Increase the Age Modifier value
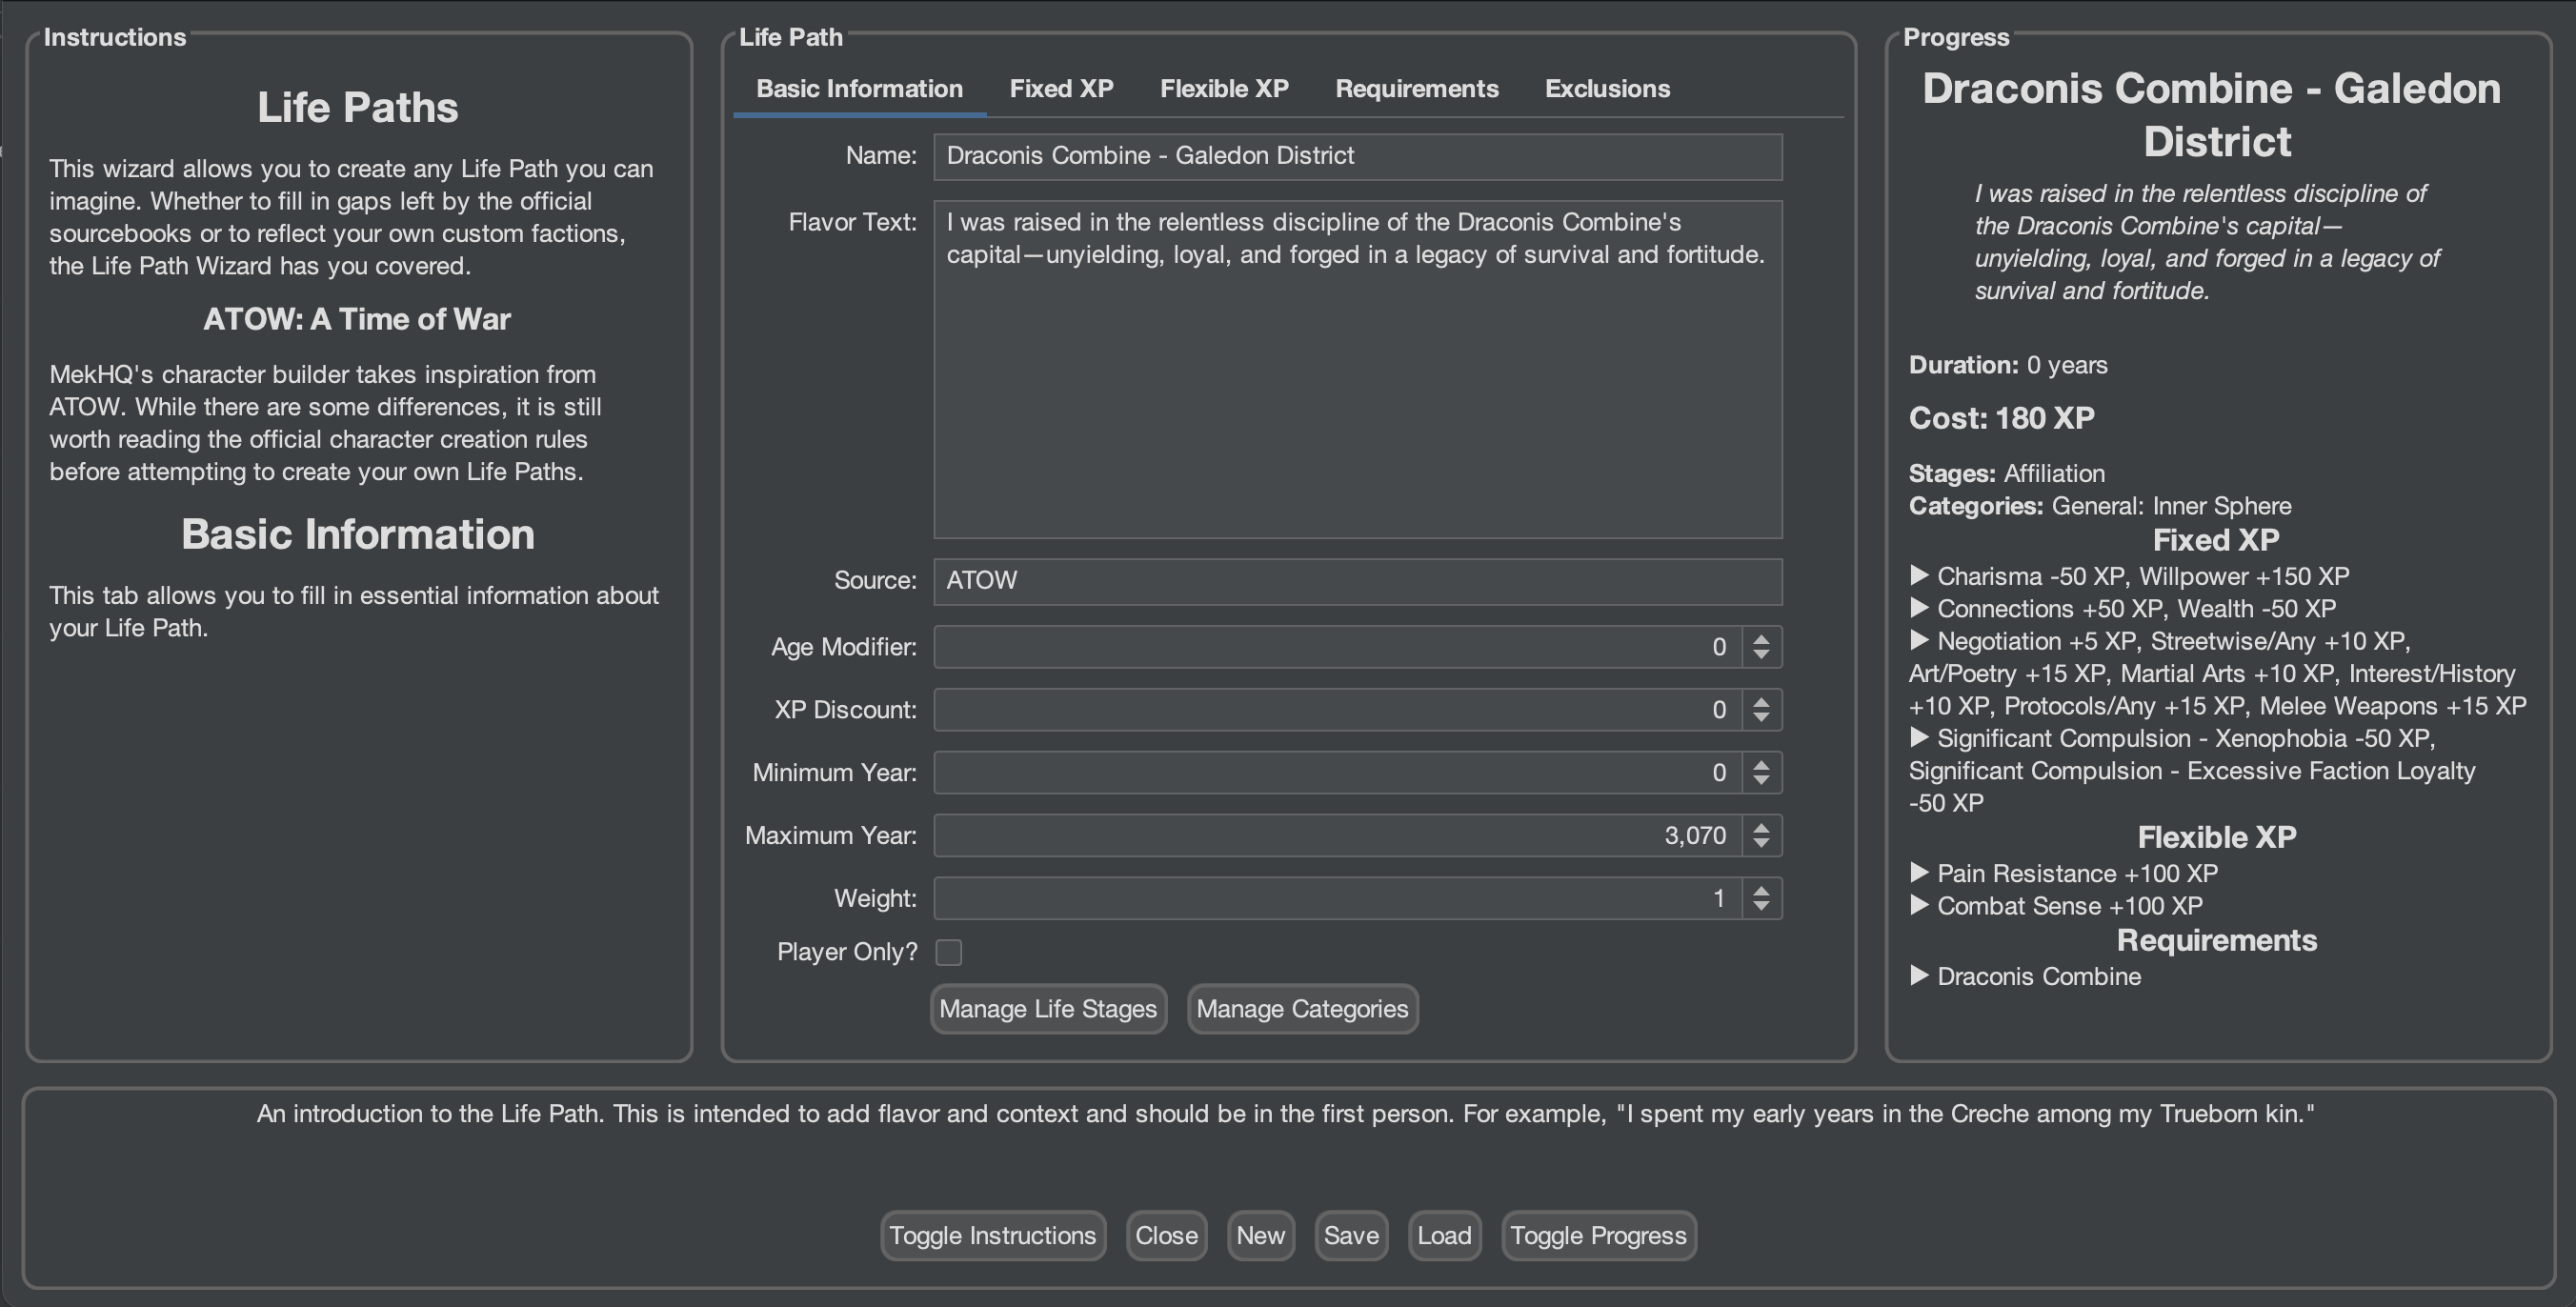The width and height of the screenshot is (2576, 1307). tap(1761, 638)
